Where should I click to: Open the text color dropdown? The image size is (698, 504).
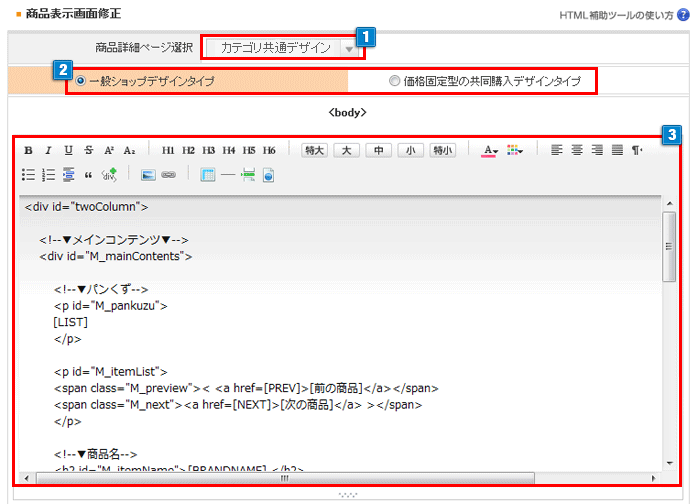(490, 150)
